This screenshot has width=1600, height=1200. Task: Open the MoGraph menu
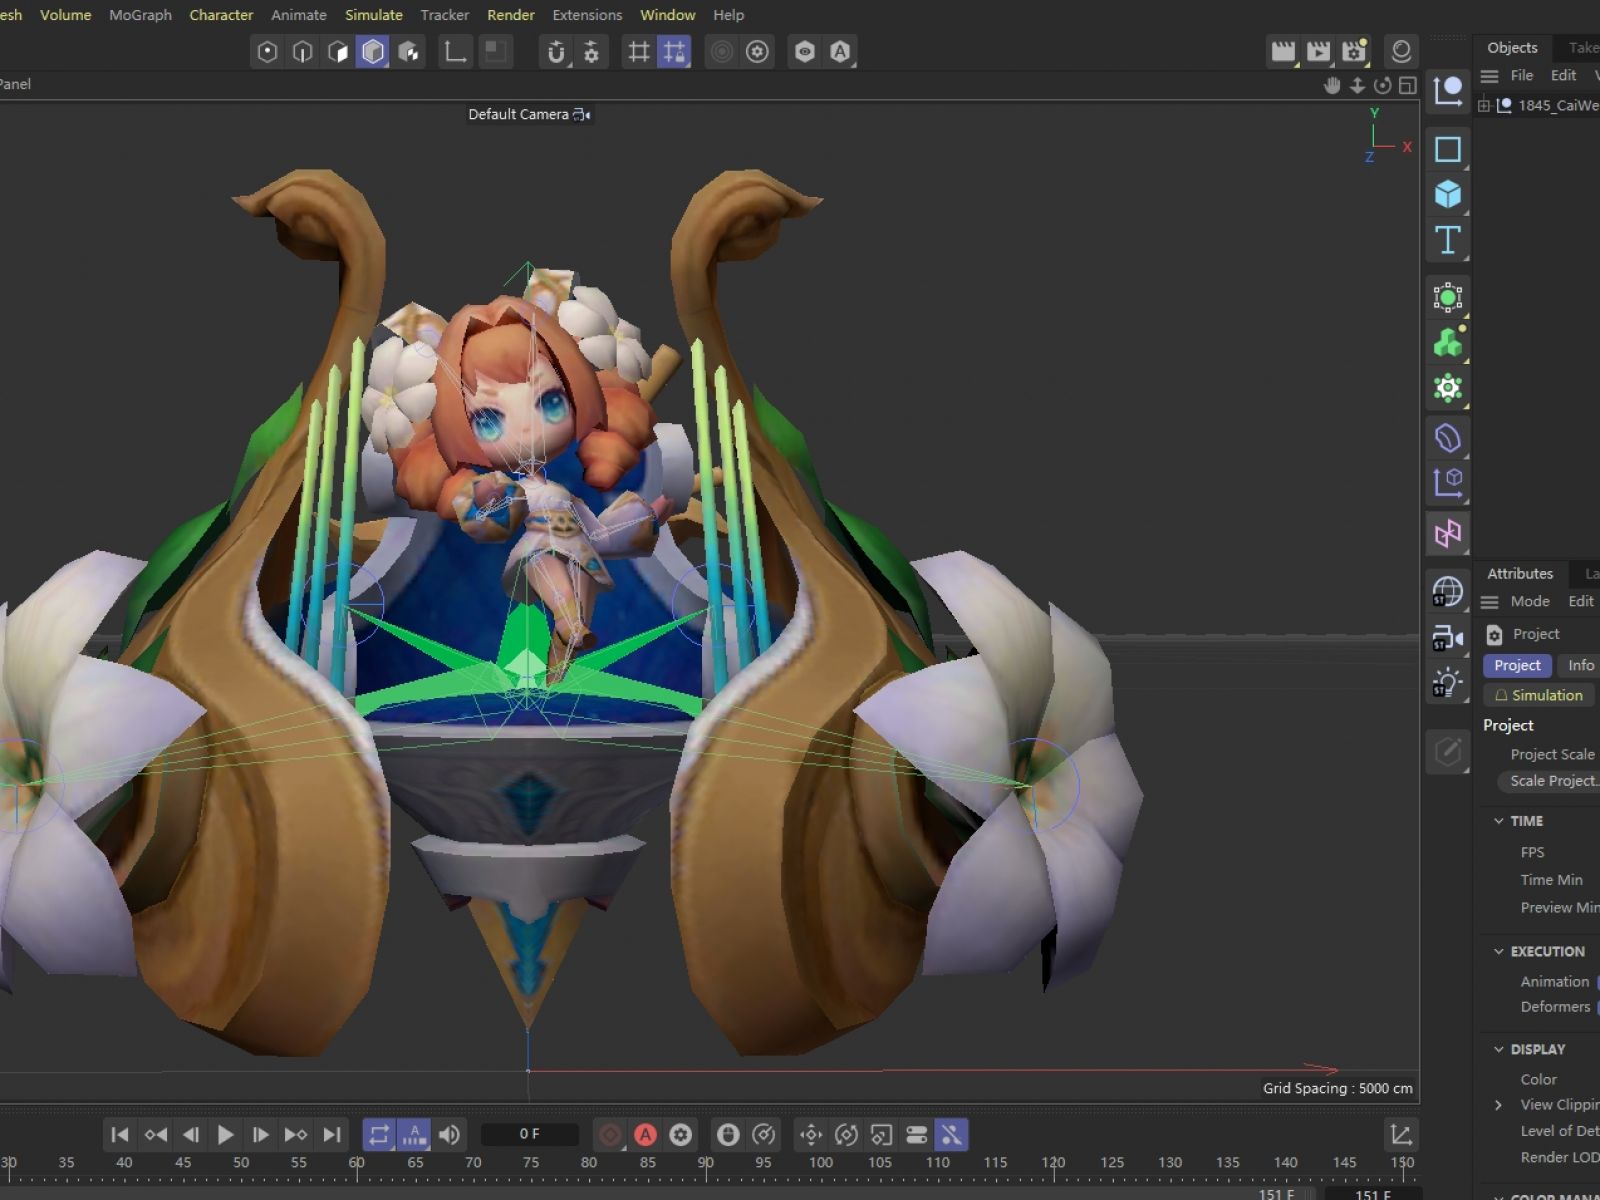(141, 15)
